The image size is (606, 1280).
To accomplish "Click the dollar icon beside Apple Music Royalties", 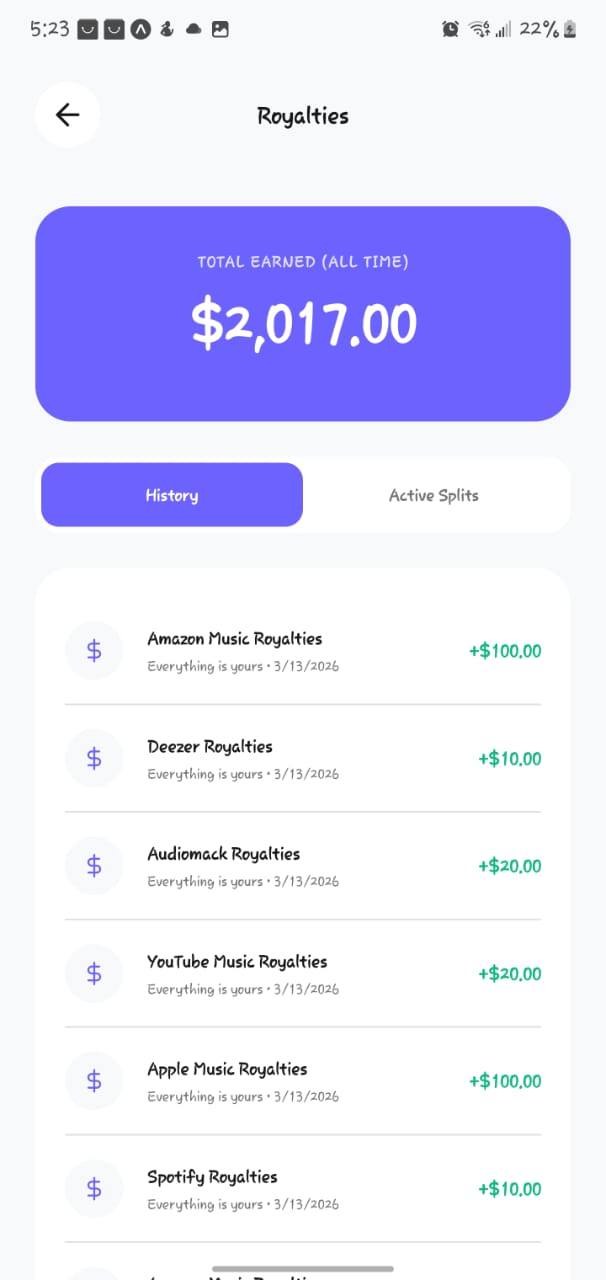I will 94,1081.
